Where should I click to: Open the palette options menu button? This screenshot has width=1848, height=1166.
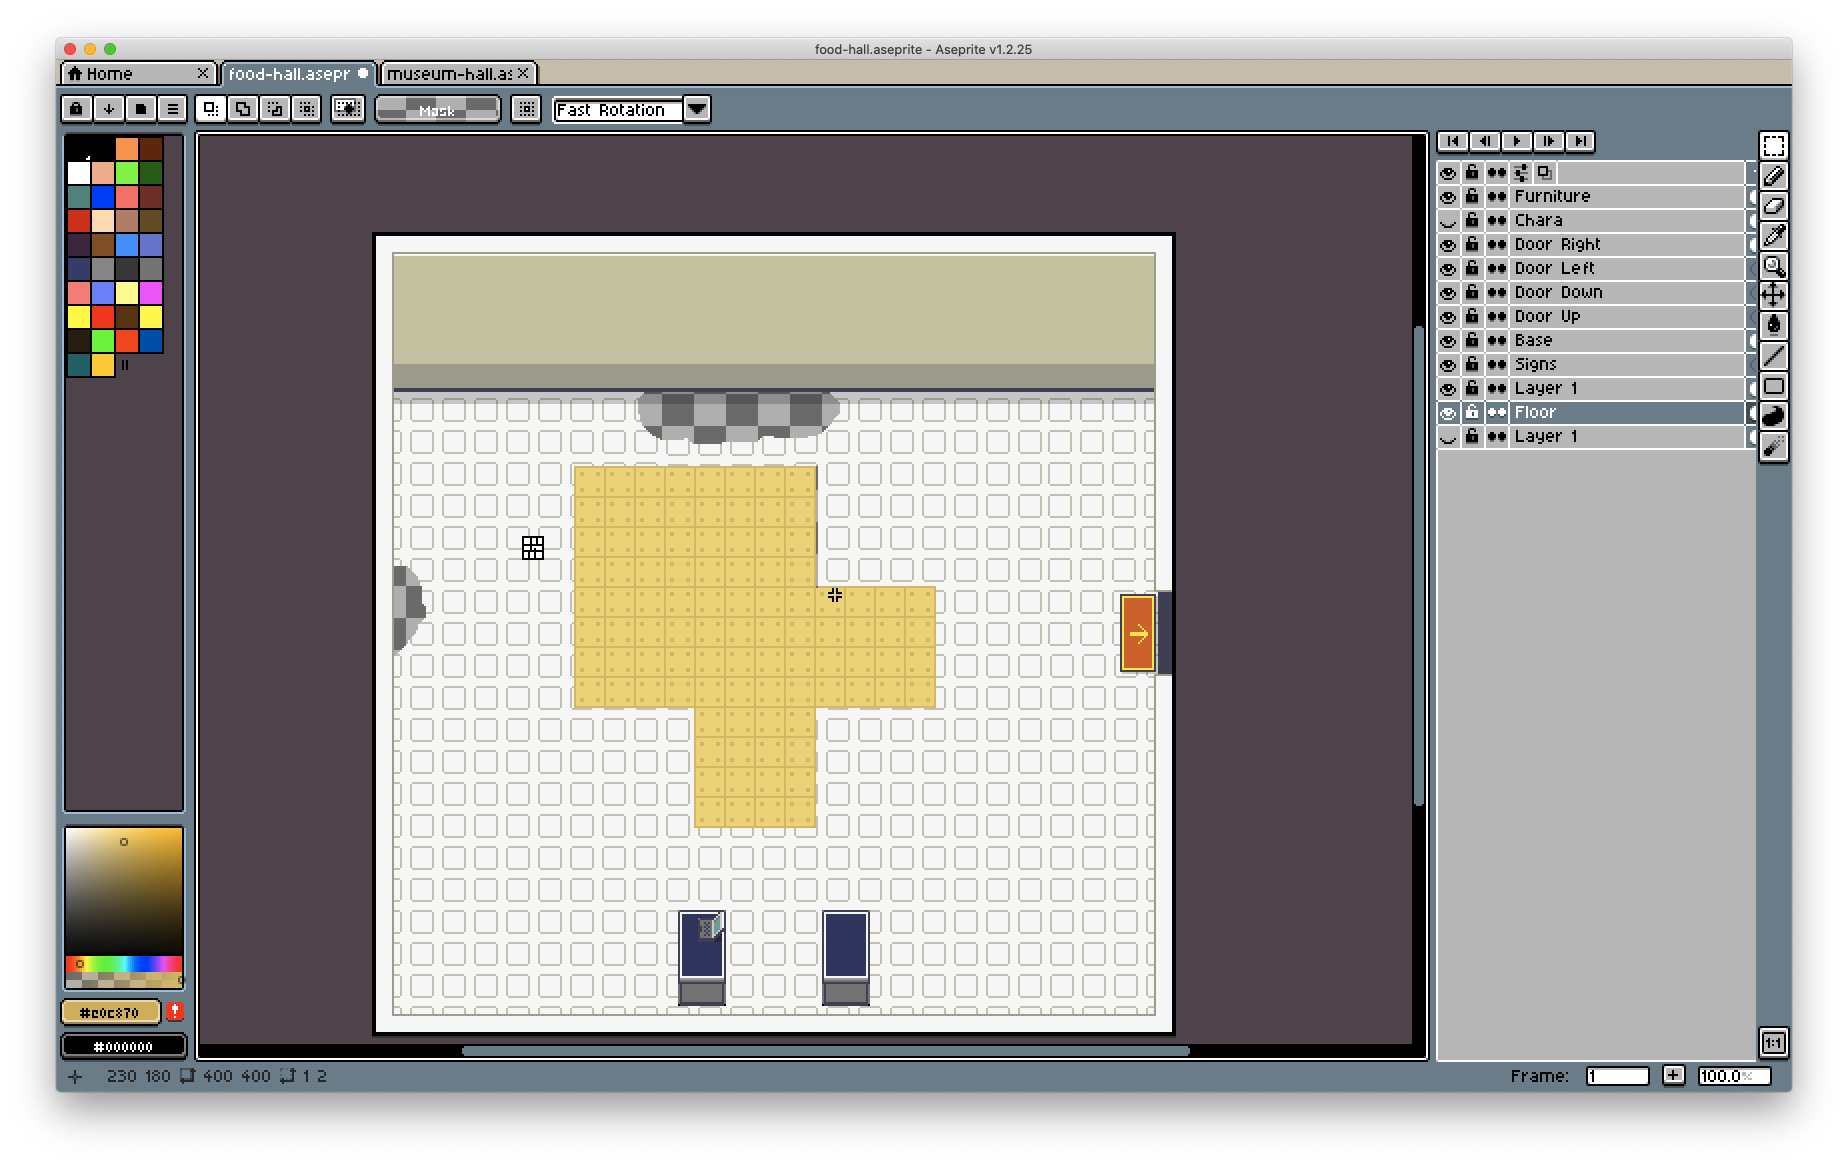click(x=172, y=109)
